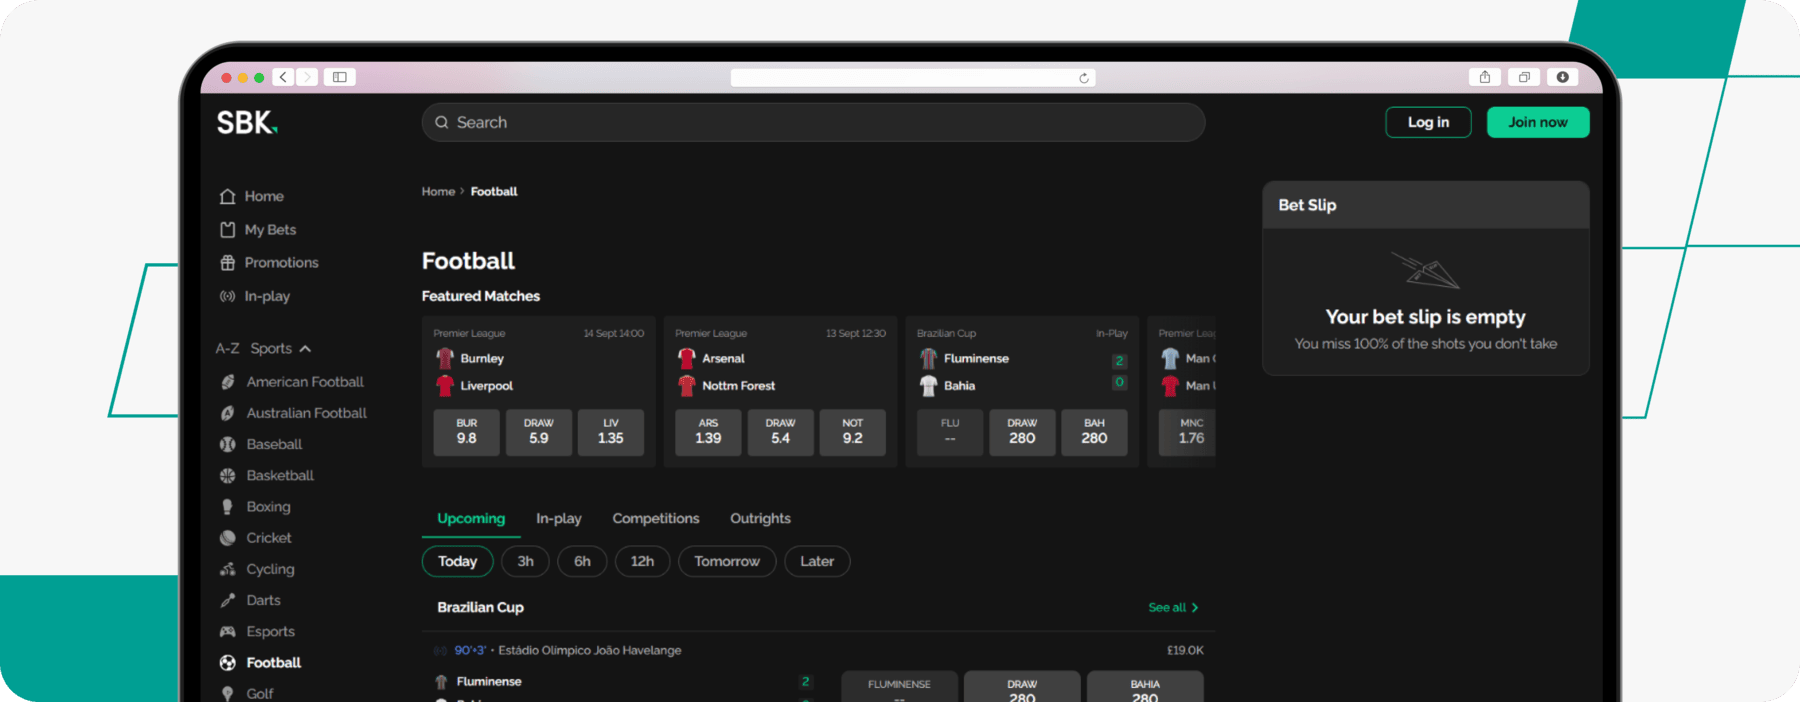Select Esports in sports list
This screenshot has height=702, width=1800.
[x=257, y=631]
